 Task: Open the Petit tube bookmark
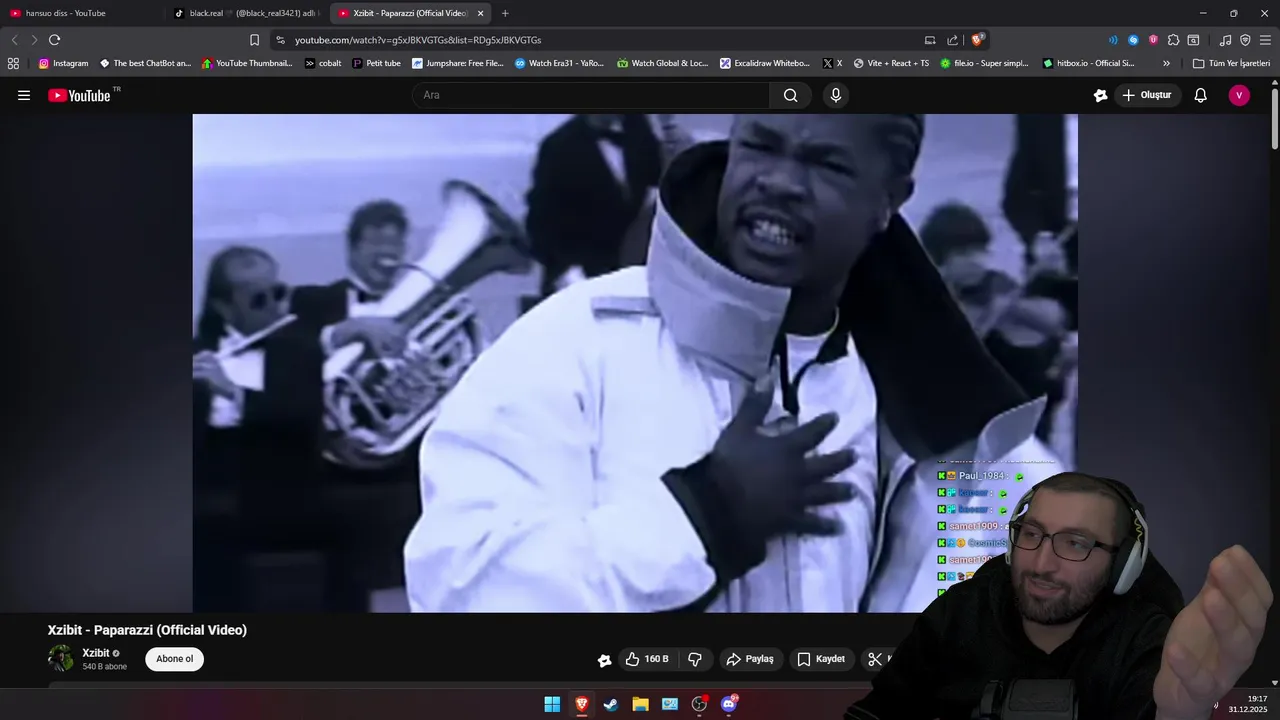[376, 63]
